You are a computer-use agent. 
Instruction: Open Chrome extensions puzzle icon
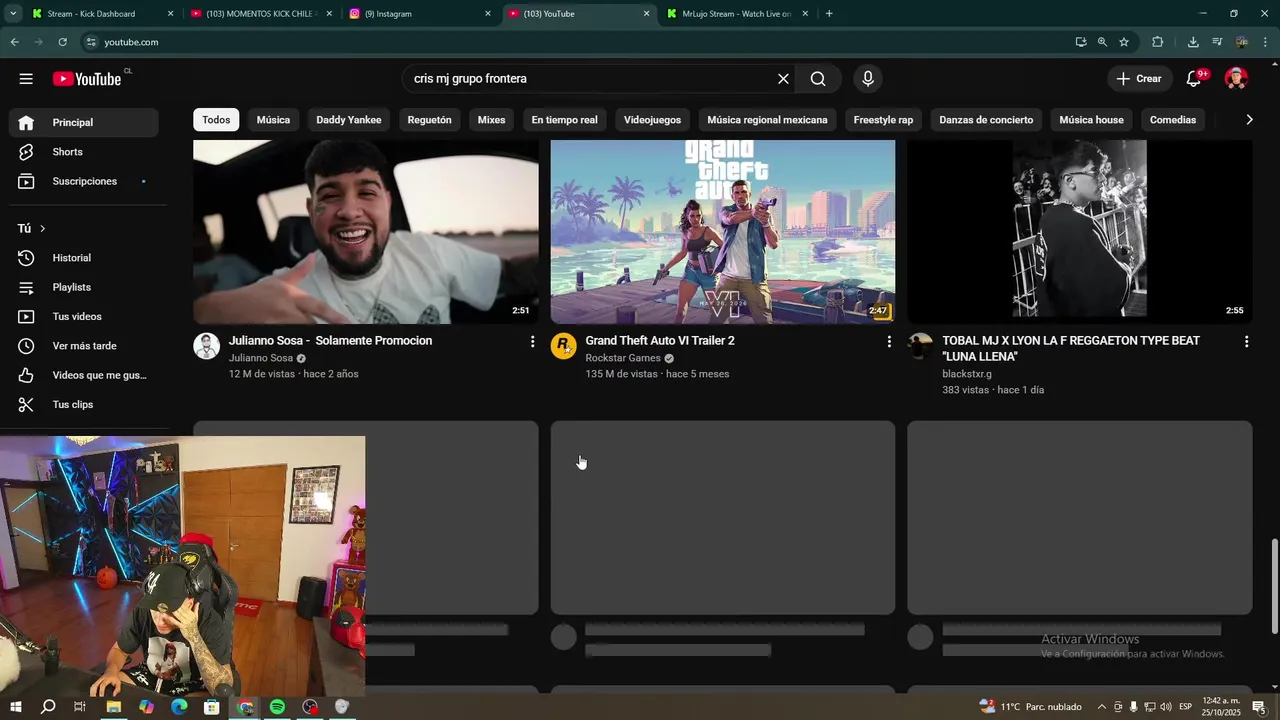tap(1158, 42)
